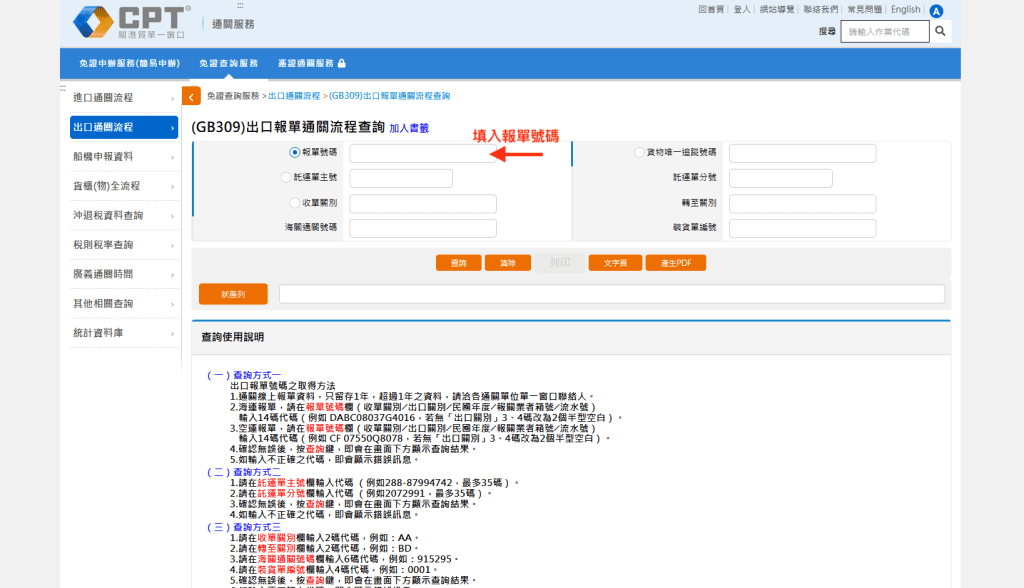
Task: Open the 免證查詢服務 tab
Action: click(x=229, y=63)
